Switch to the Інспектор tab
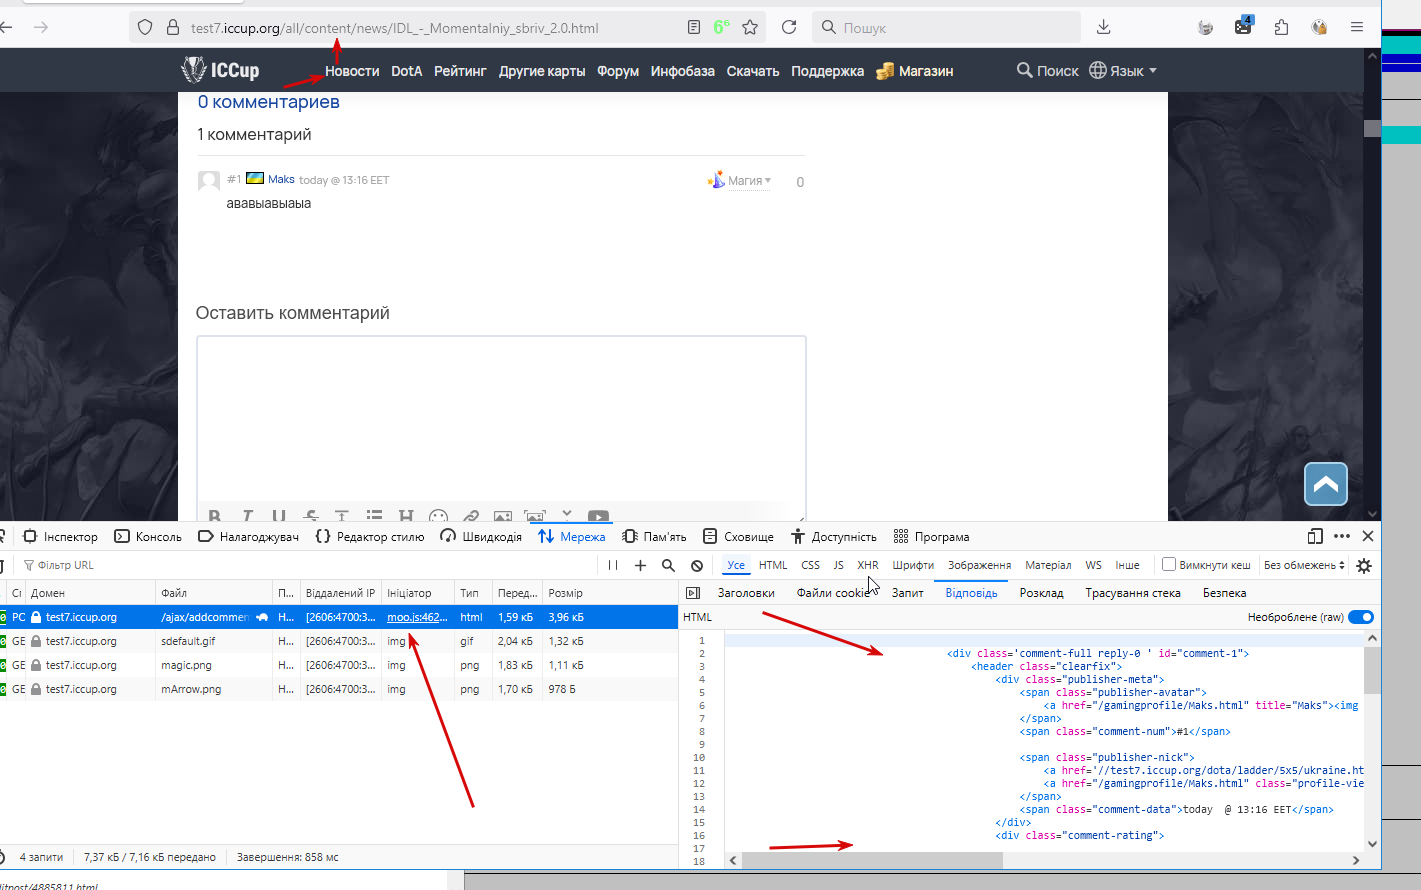This screenshot has width=1421, height=890. [61, 537]
